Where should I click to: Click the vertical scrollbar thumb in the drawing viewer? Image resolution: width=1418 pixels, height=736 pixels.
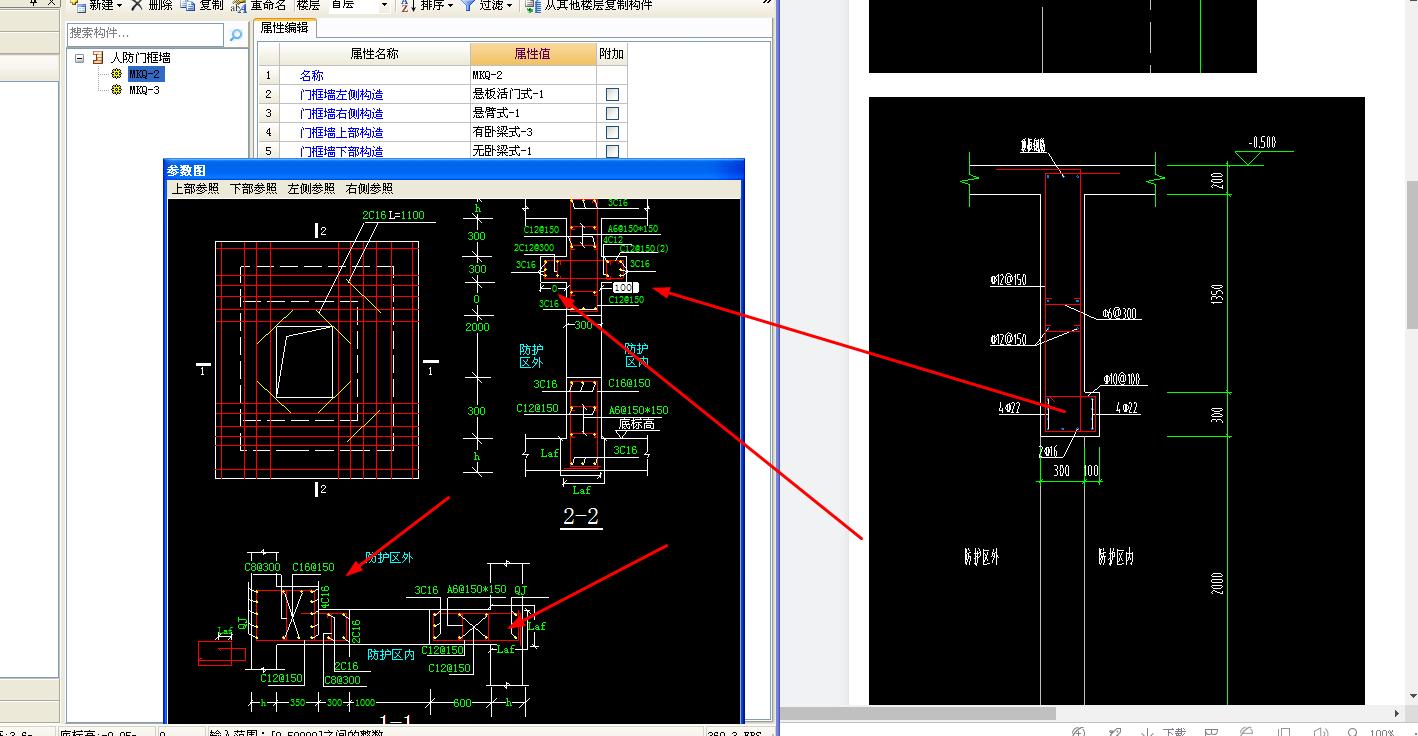tap(1411, 255)
